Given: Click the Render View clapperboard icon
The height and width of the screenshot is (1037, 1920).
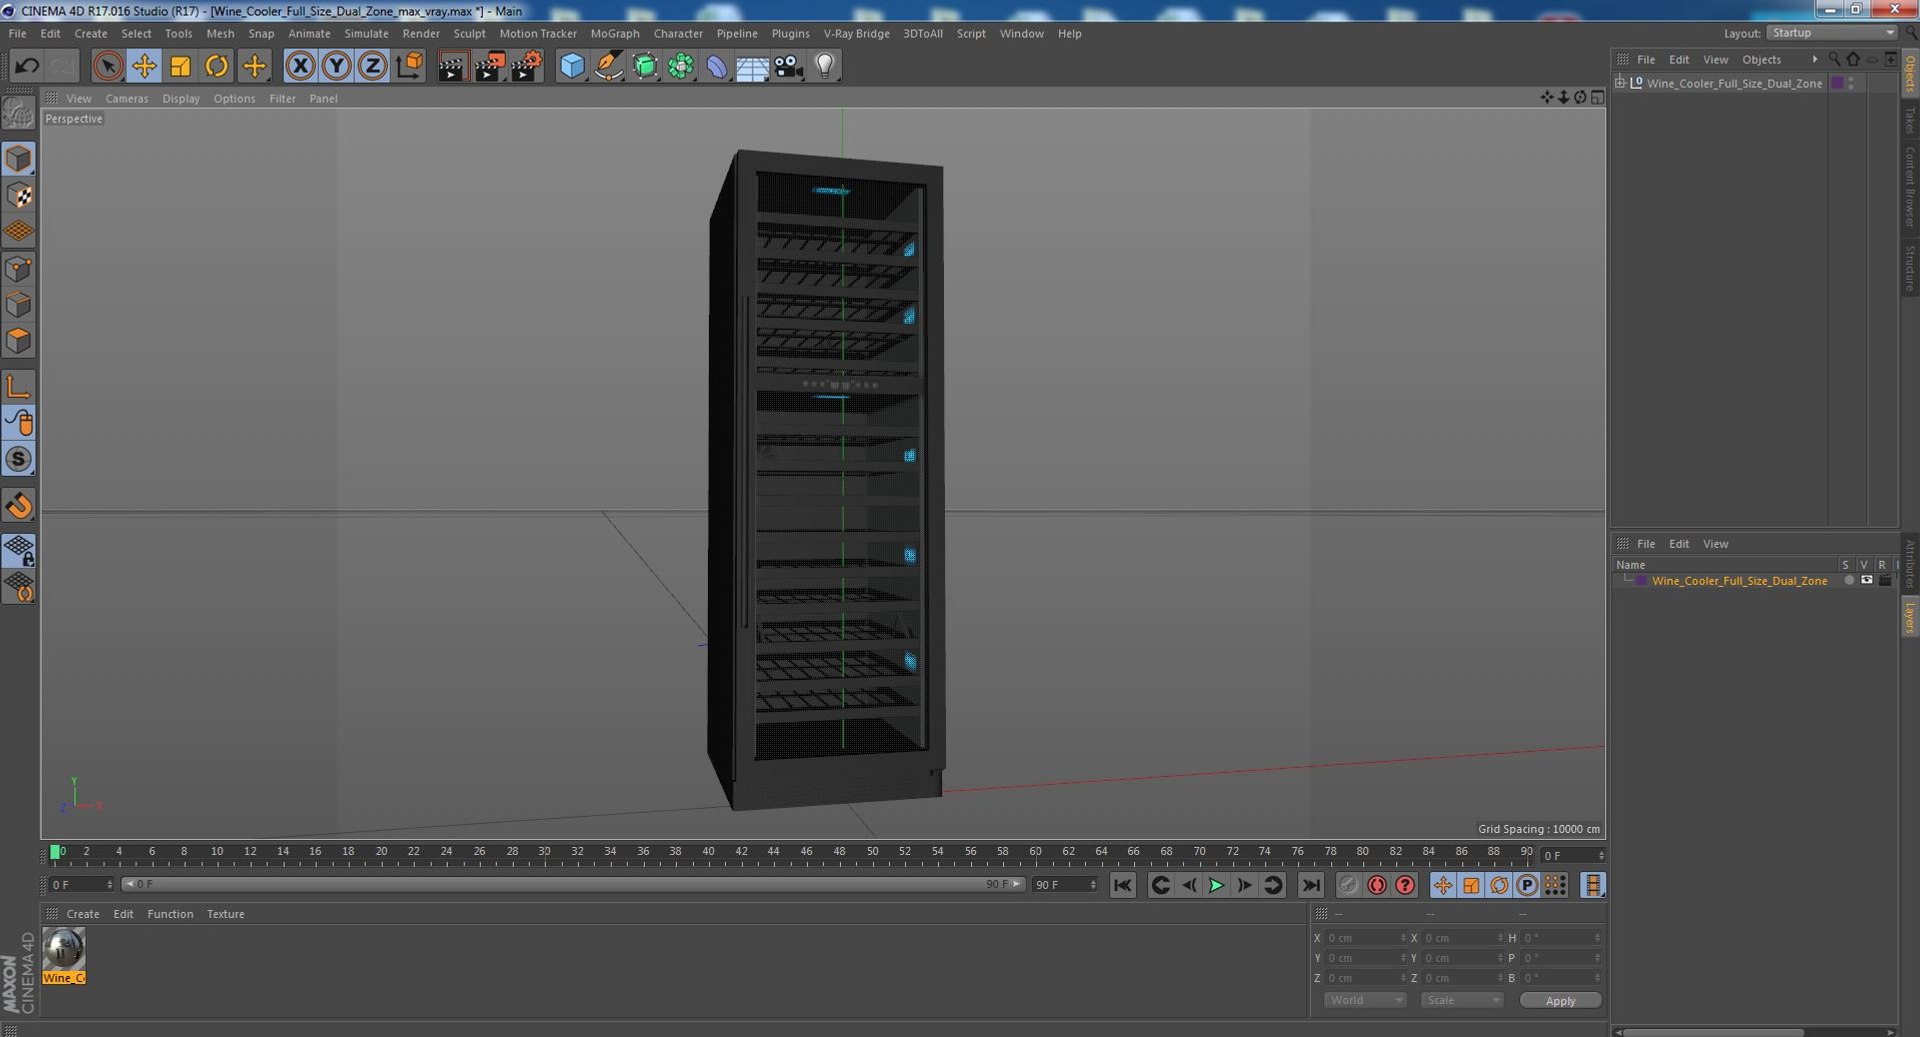Looking at the screenshot, I should click(x=452, y=66).
